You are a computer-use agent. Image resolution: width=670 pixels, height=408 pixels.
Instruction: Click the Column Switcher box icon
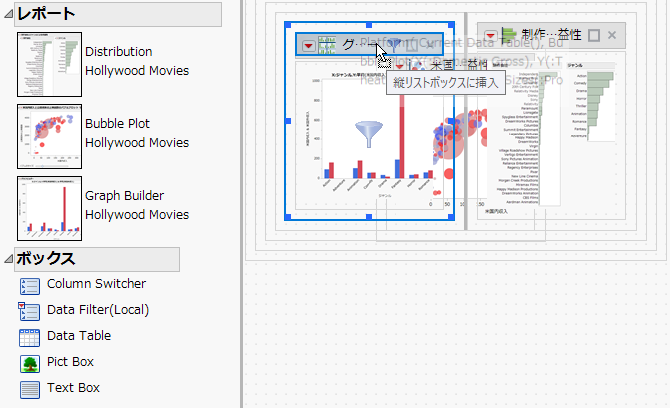(30, 286)
